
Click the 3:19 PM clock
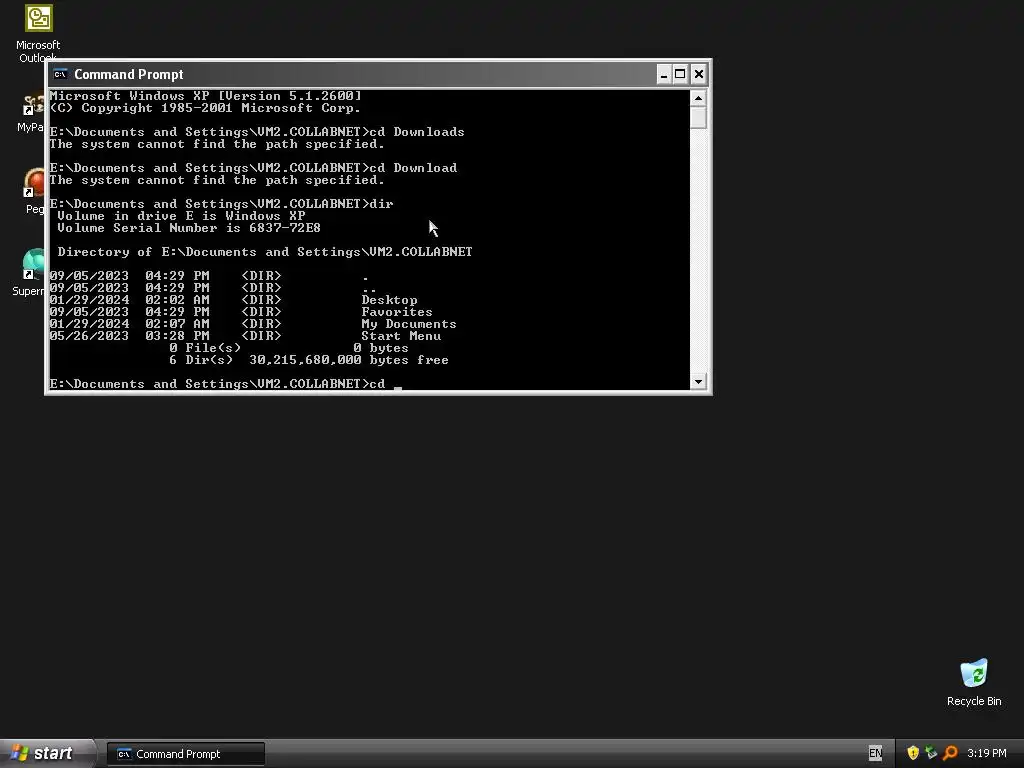[x=986, y=753]
